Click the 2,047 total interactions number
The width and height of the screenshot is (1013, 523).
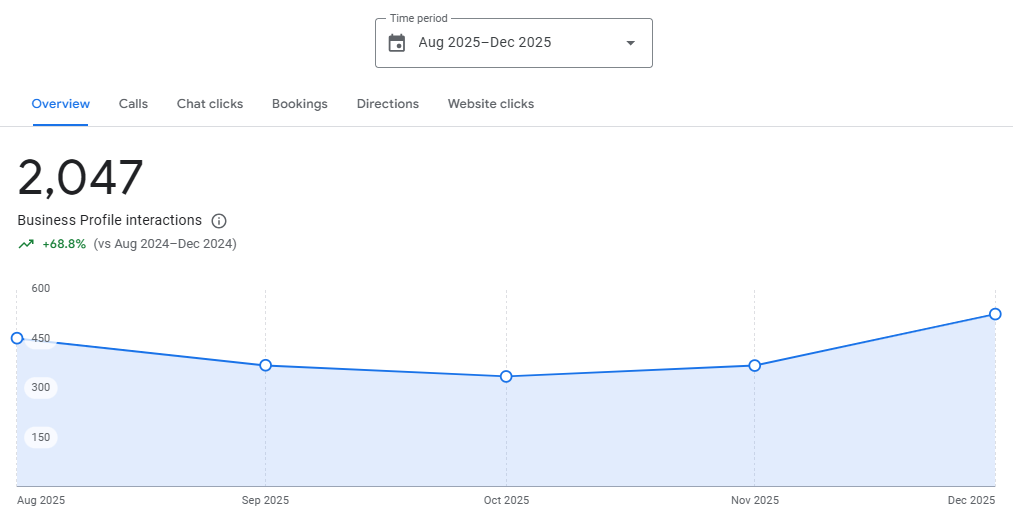tap(80, 178)
